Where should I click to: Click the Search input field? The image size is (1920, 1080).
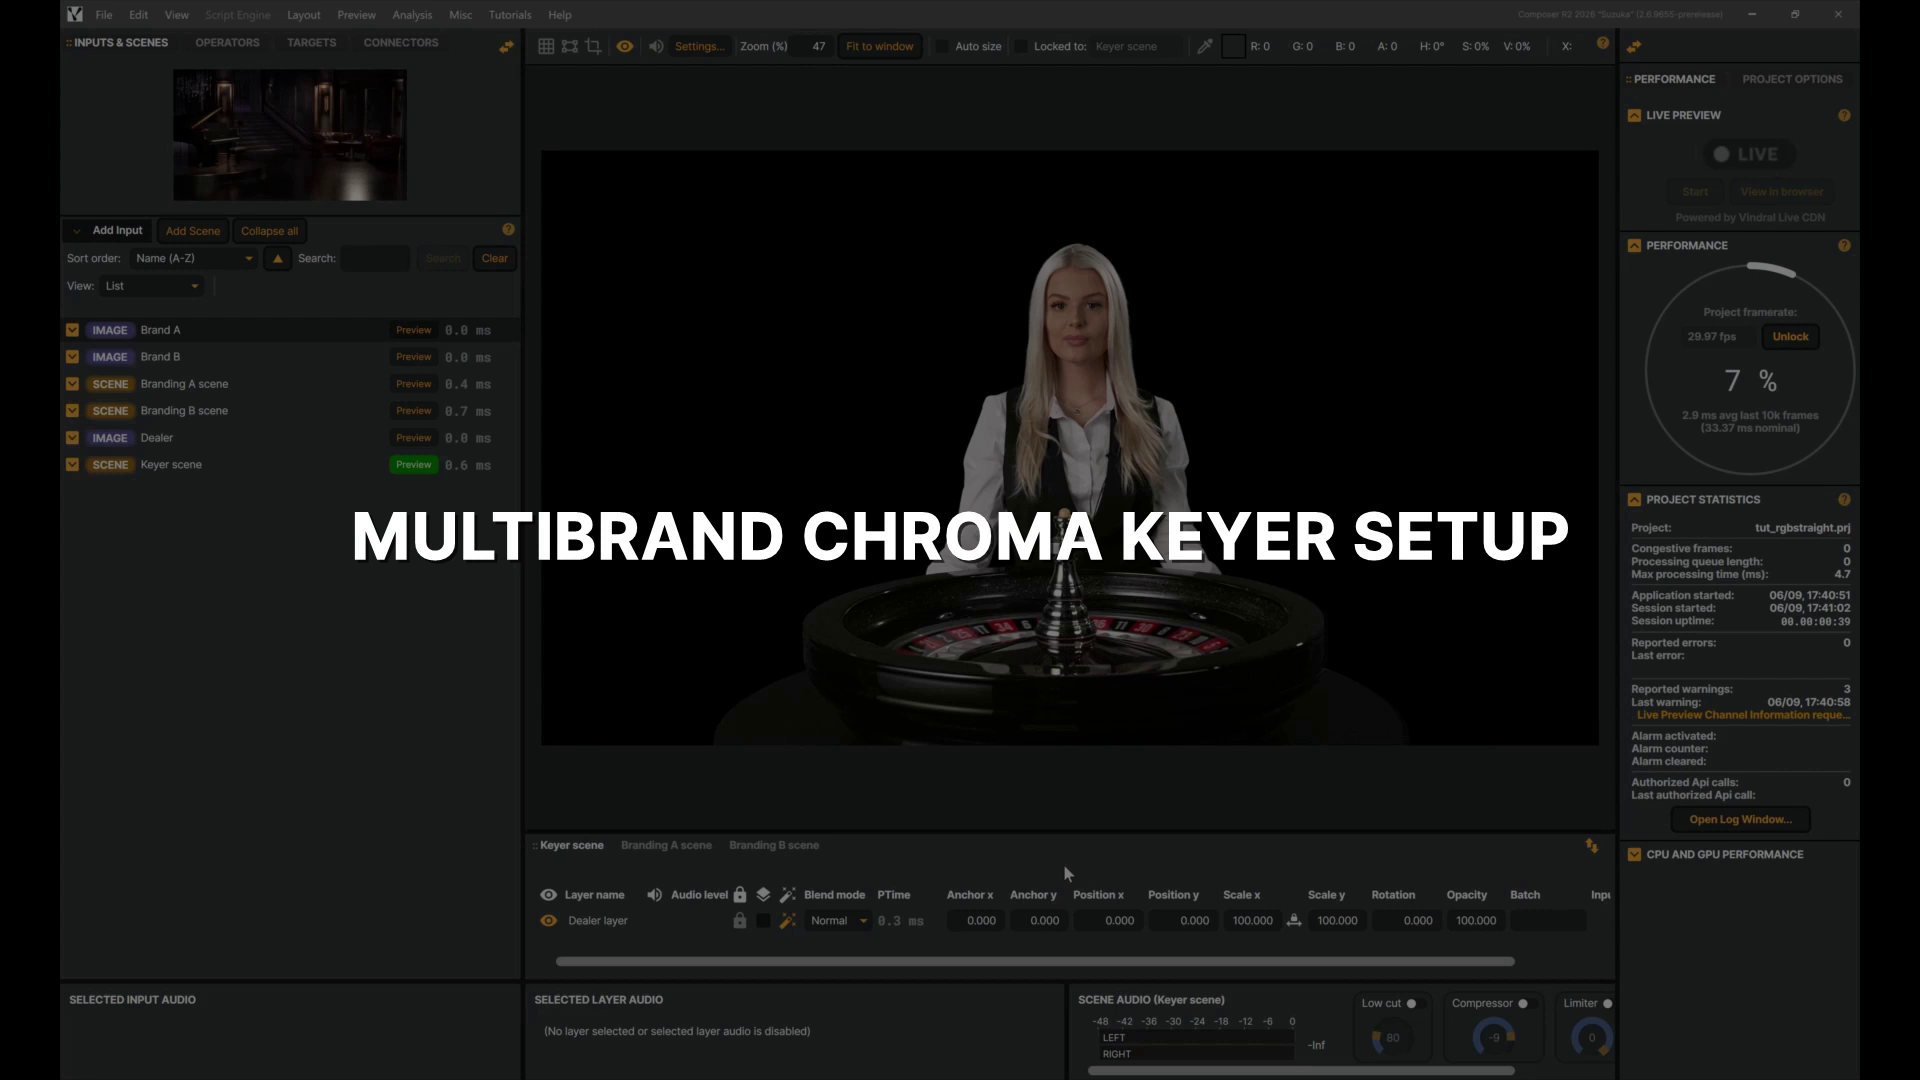[375, 259]
